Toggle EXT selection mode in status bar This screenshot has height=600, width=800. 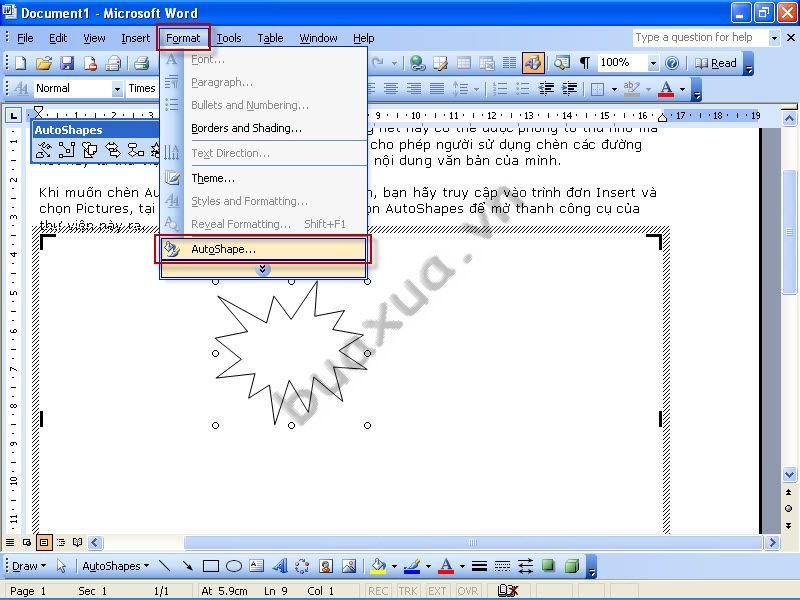[x=437, y=591]
